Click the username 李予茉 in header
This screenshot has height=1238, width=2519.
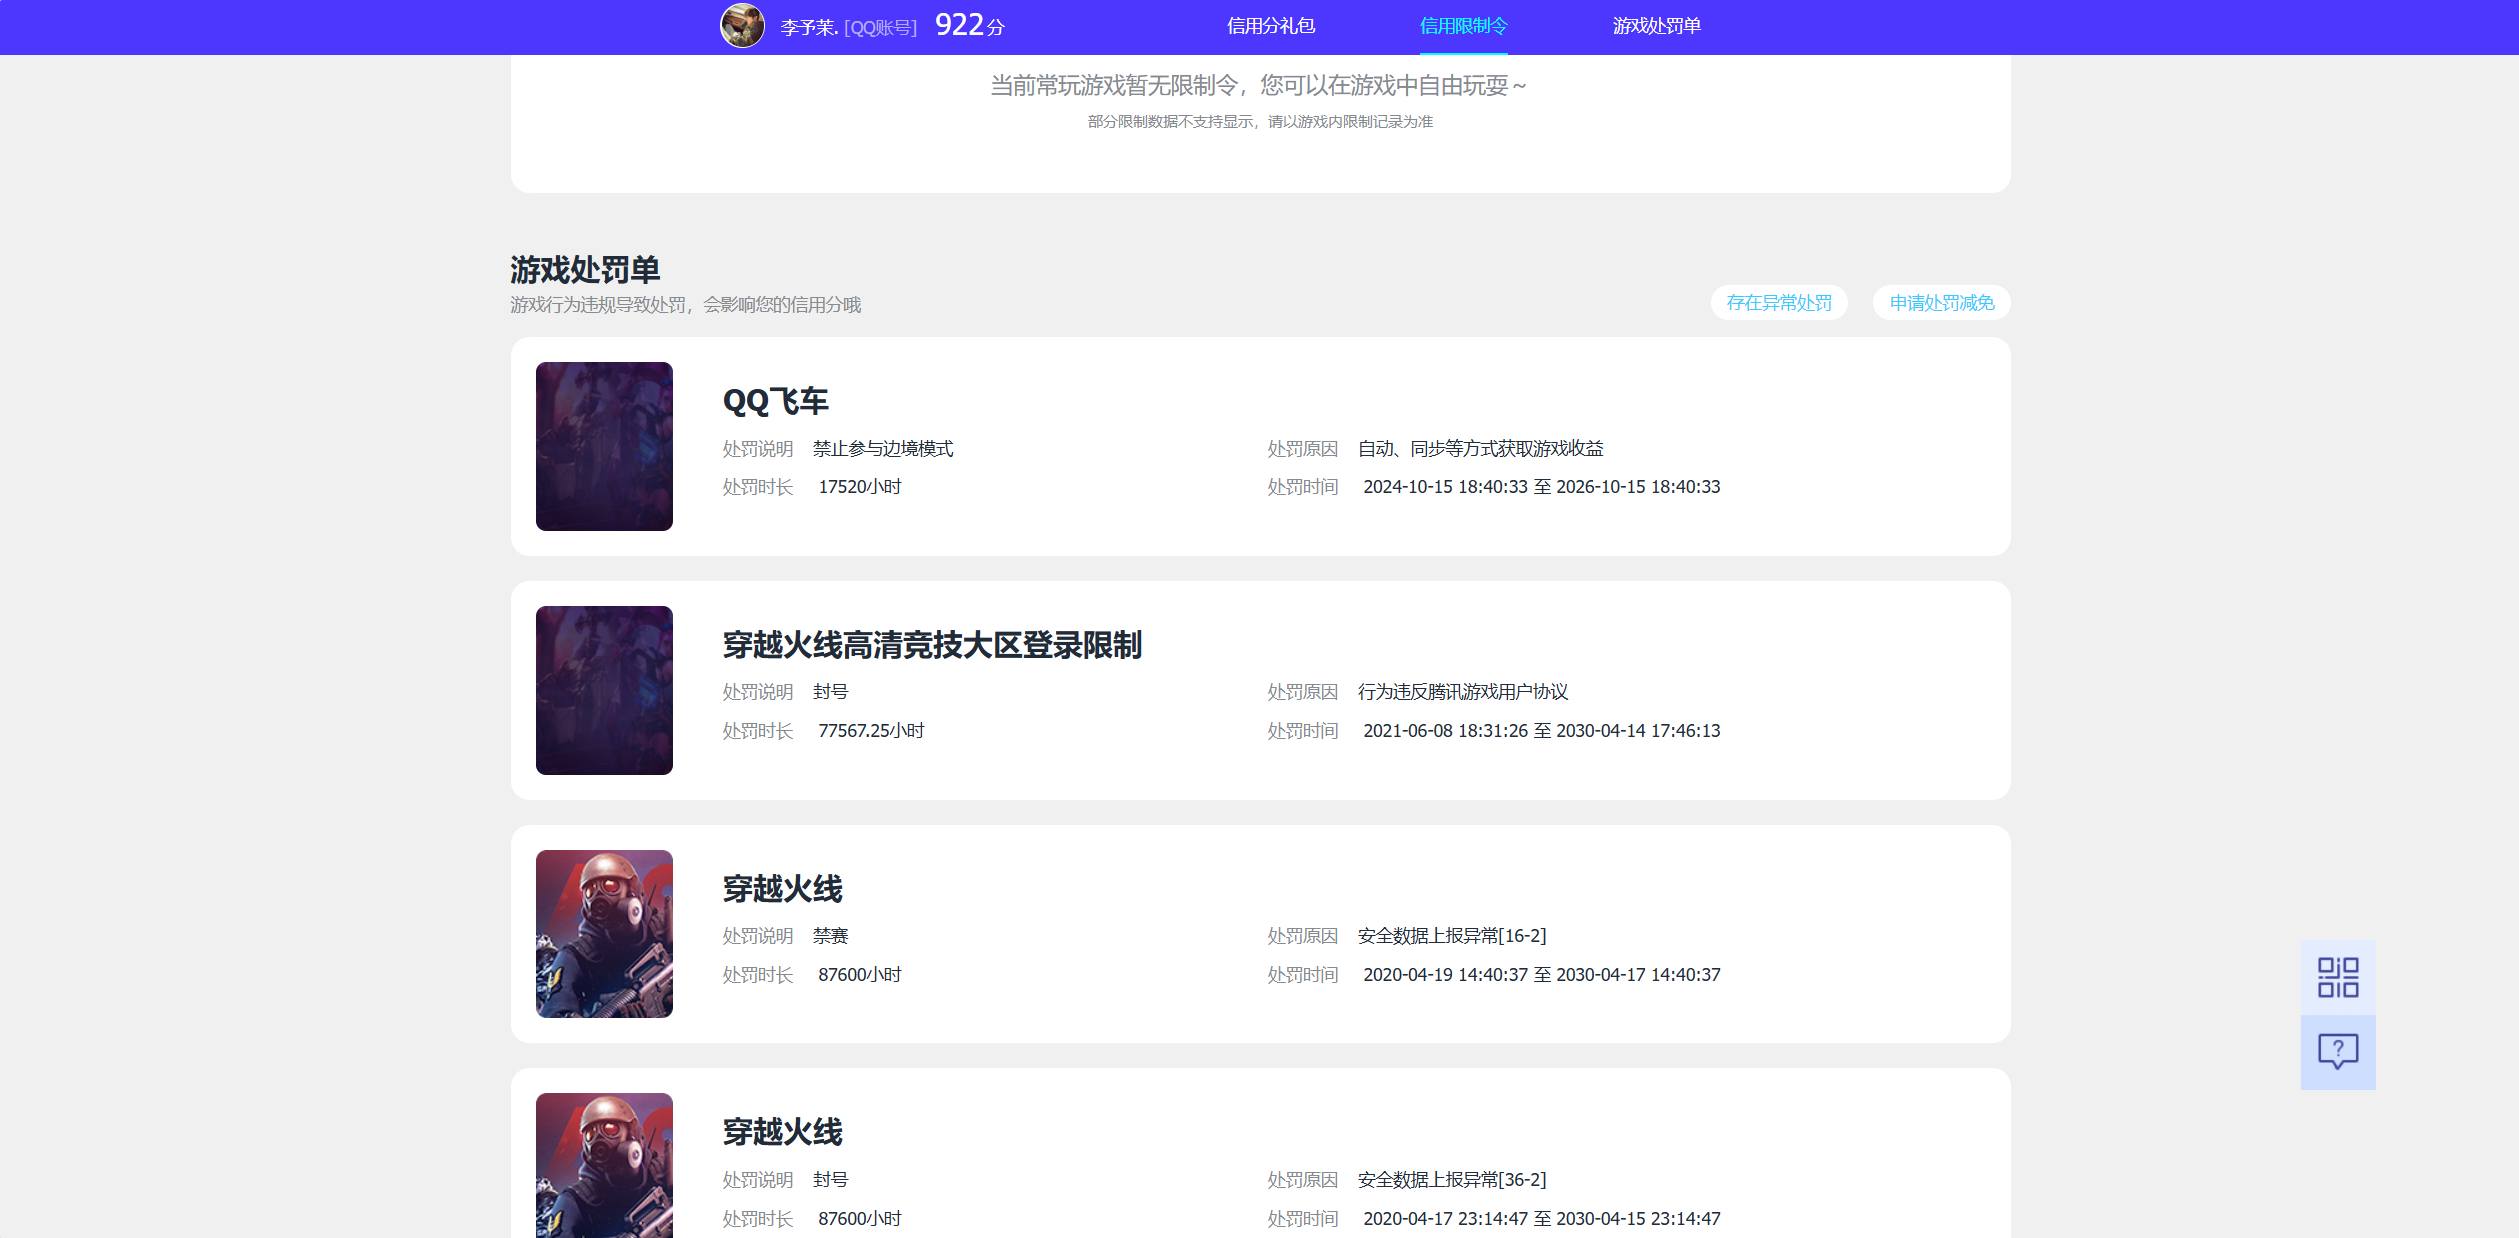coord(809,27)
